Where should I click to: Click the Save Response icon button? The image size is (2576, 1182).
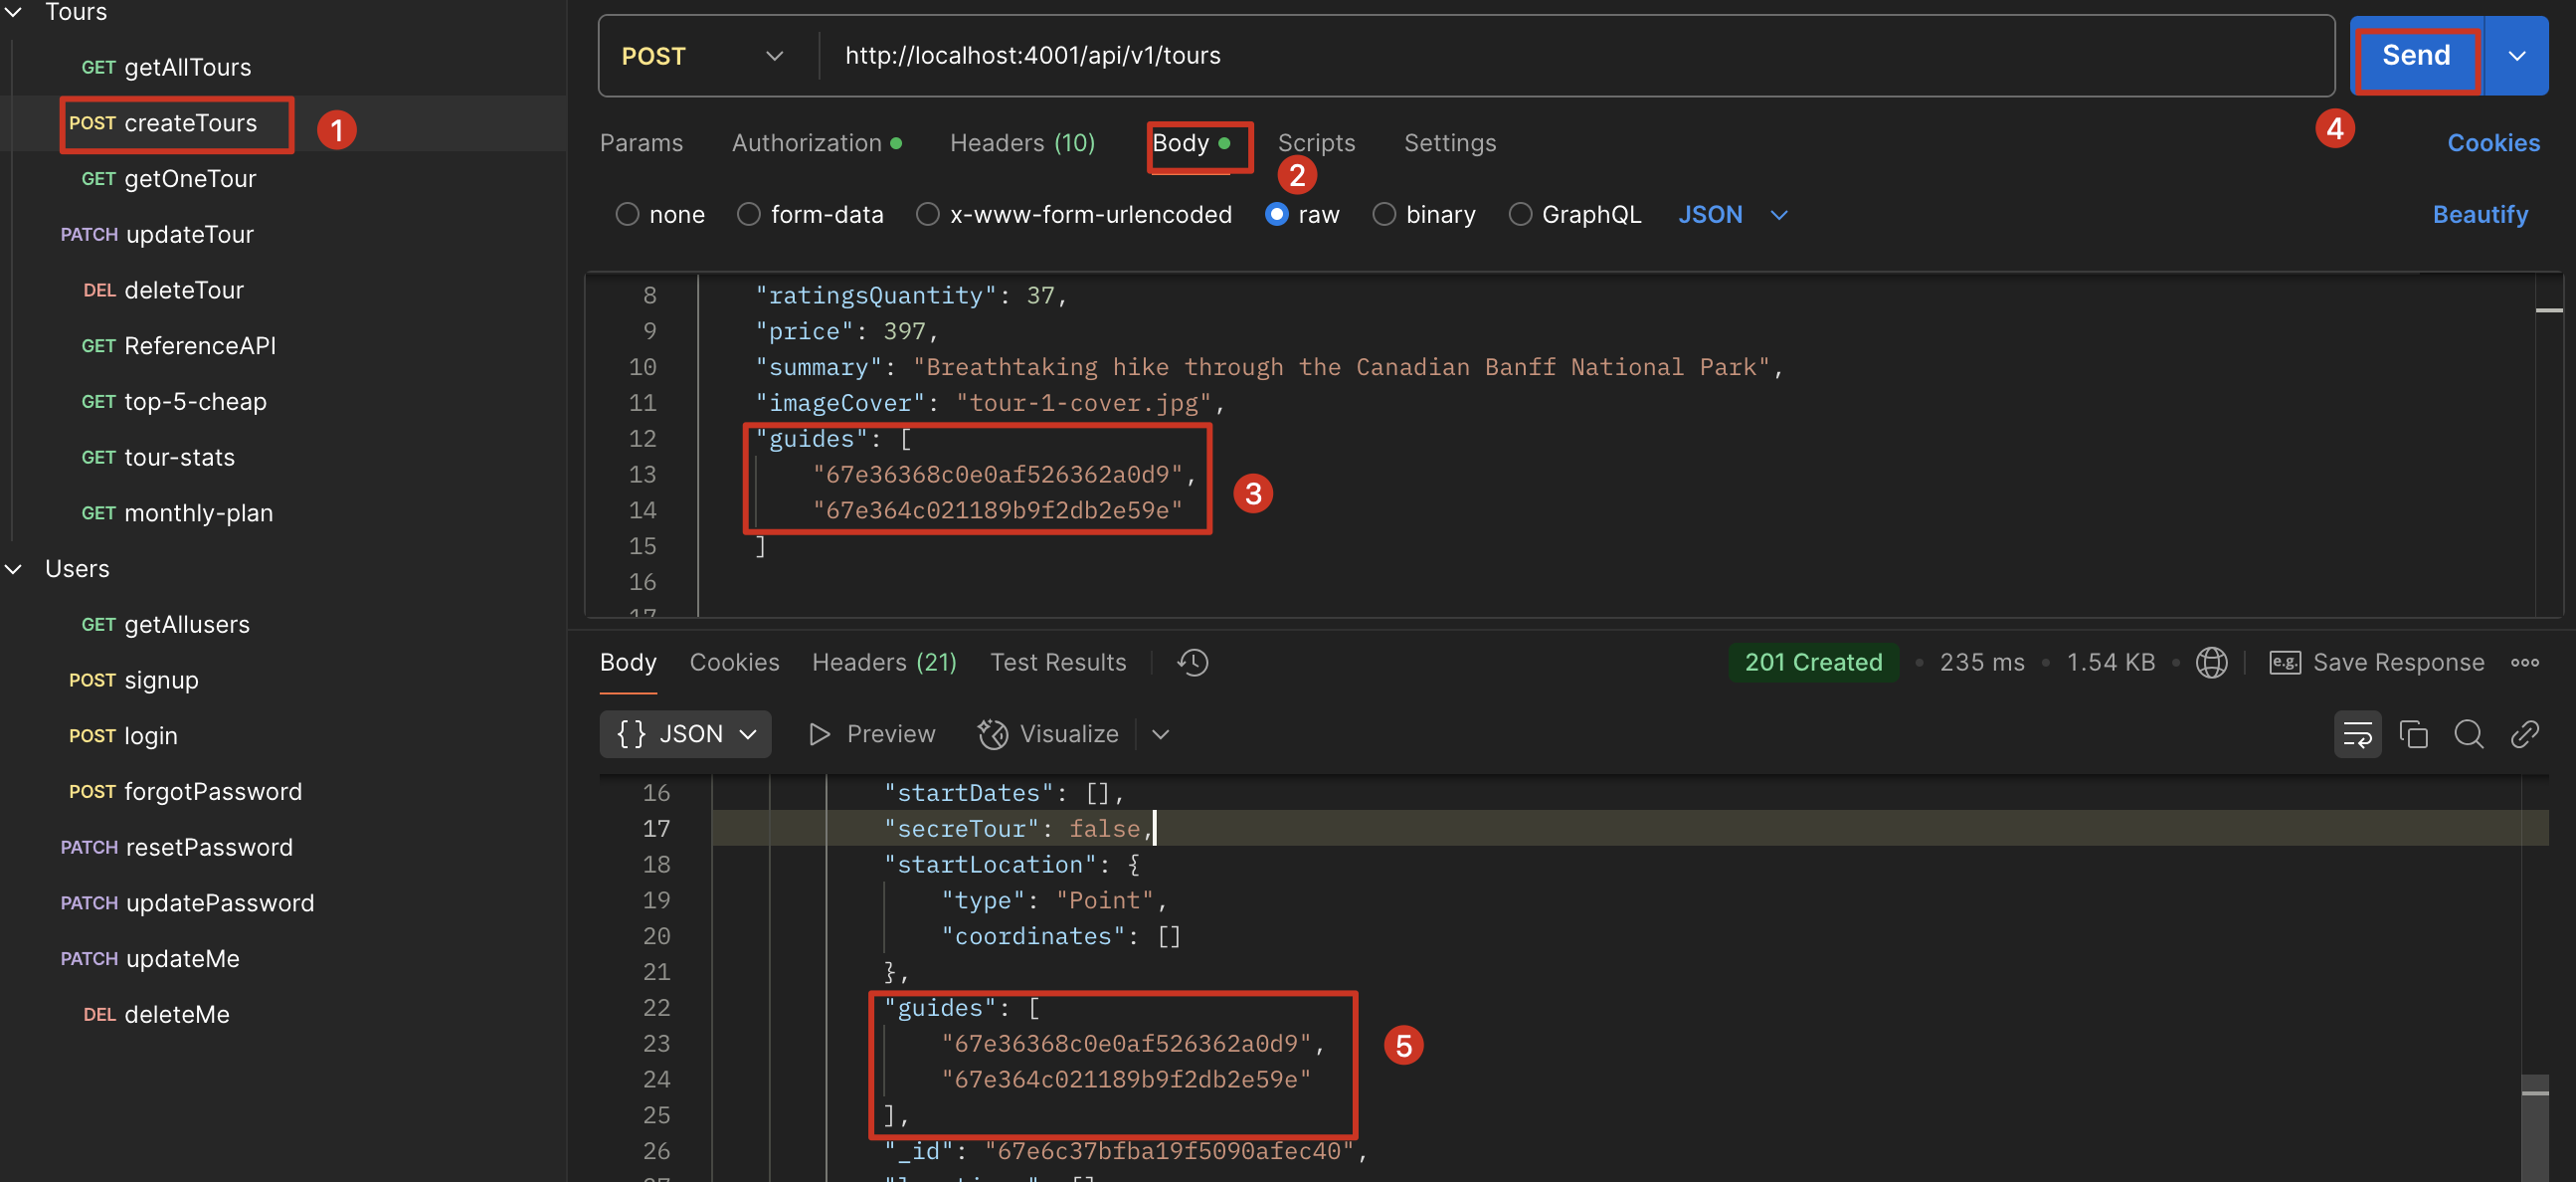[x=2285, y=662]
